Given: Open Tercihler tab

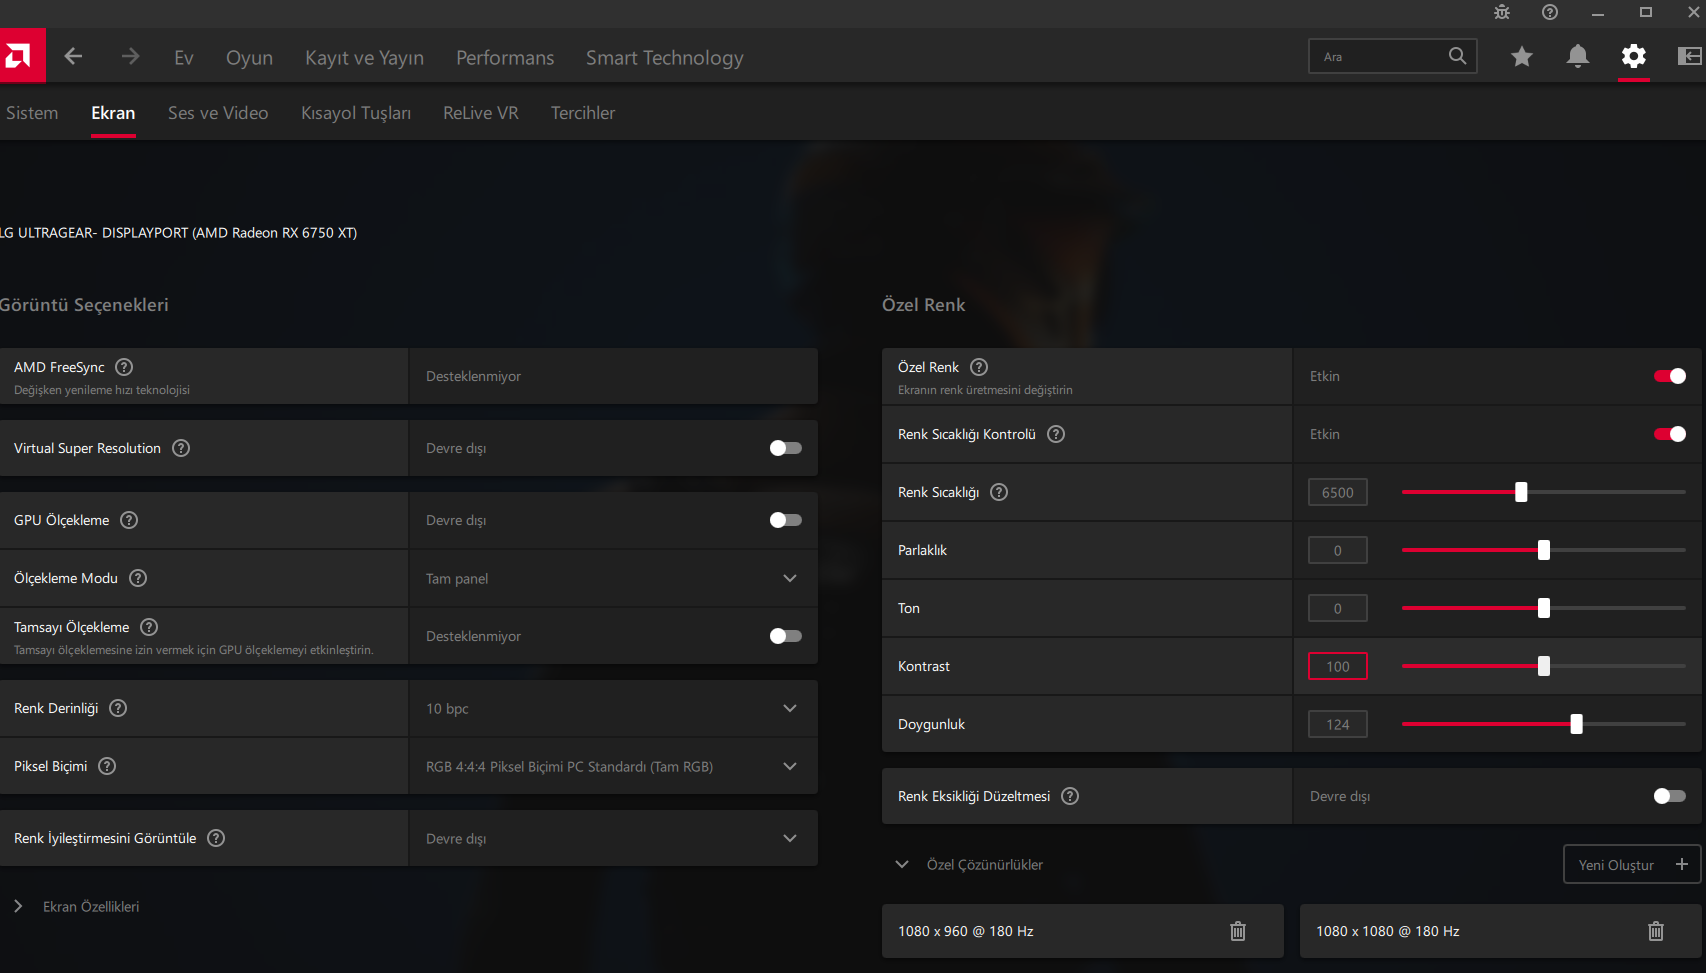Looking at the screenshot, I should click(583, 113).
